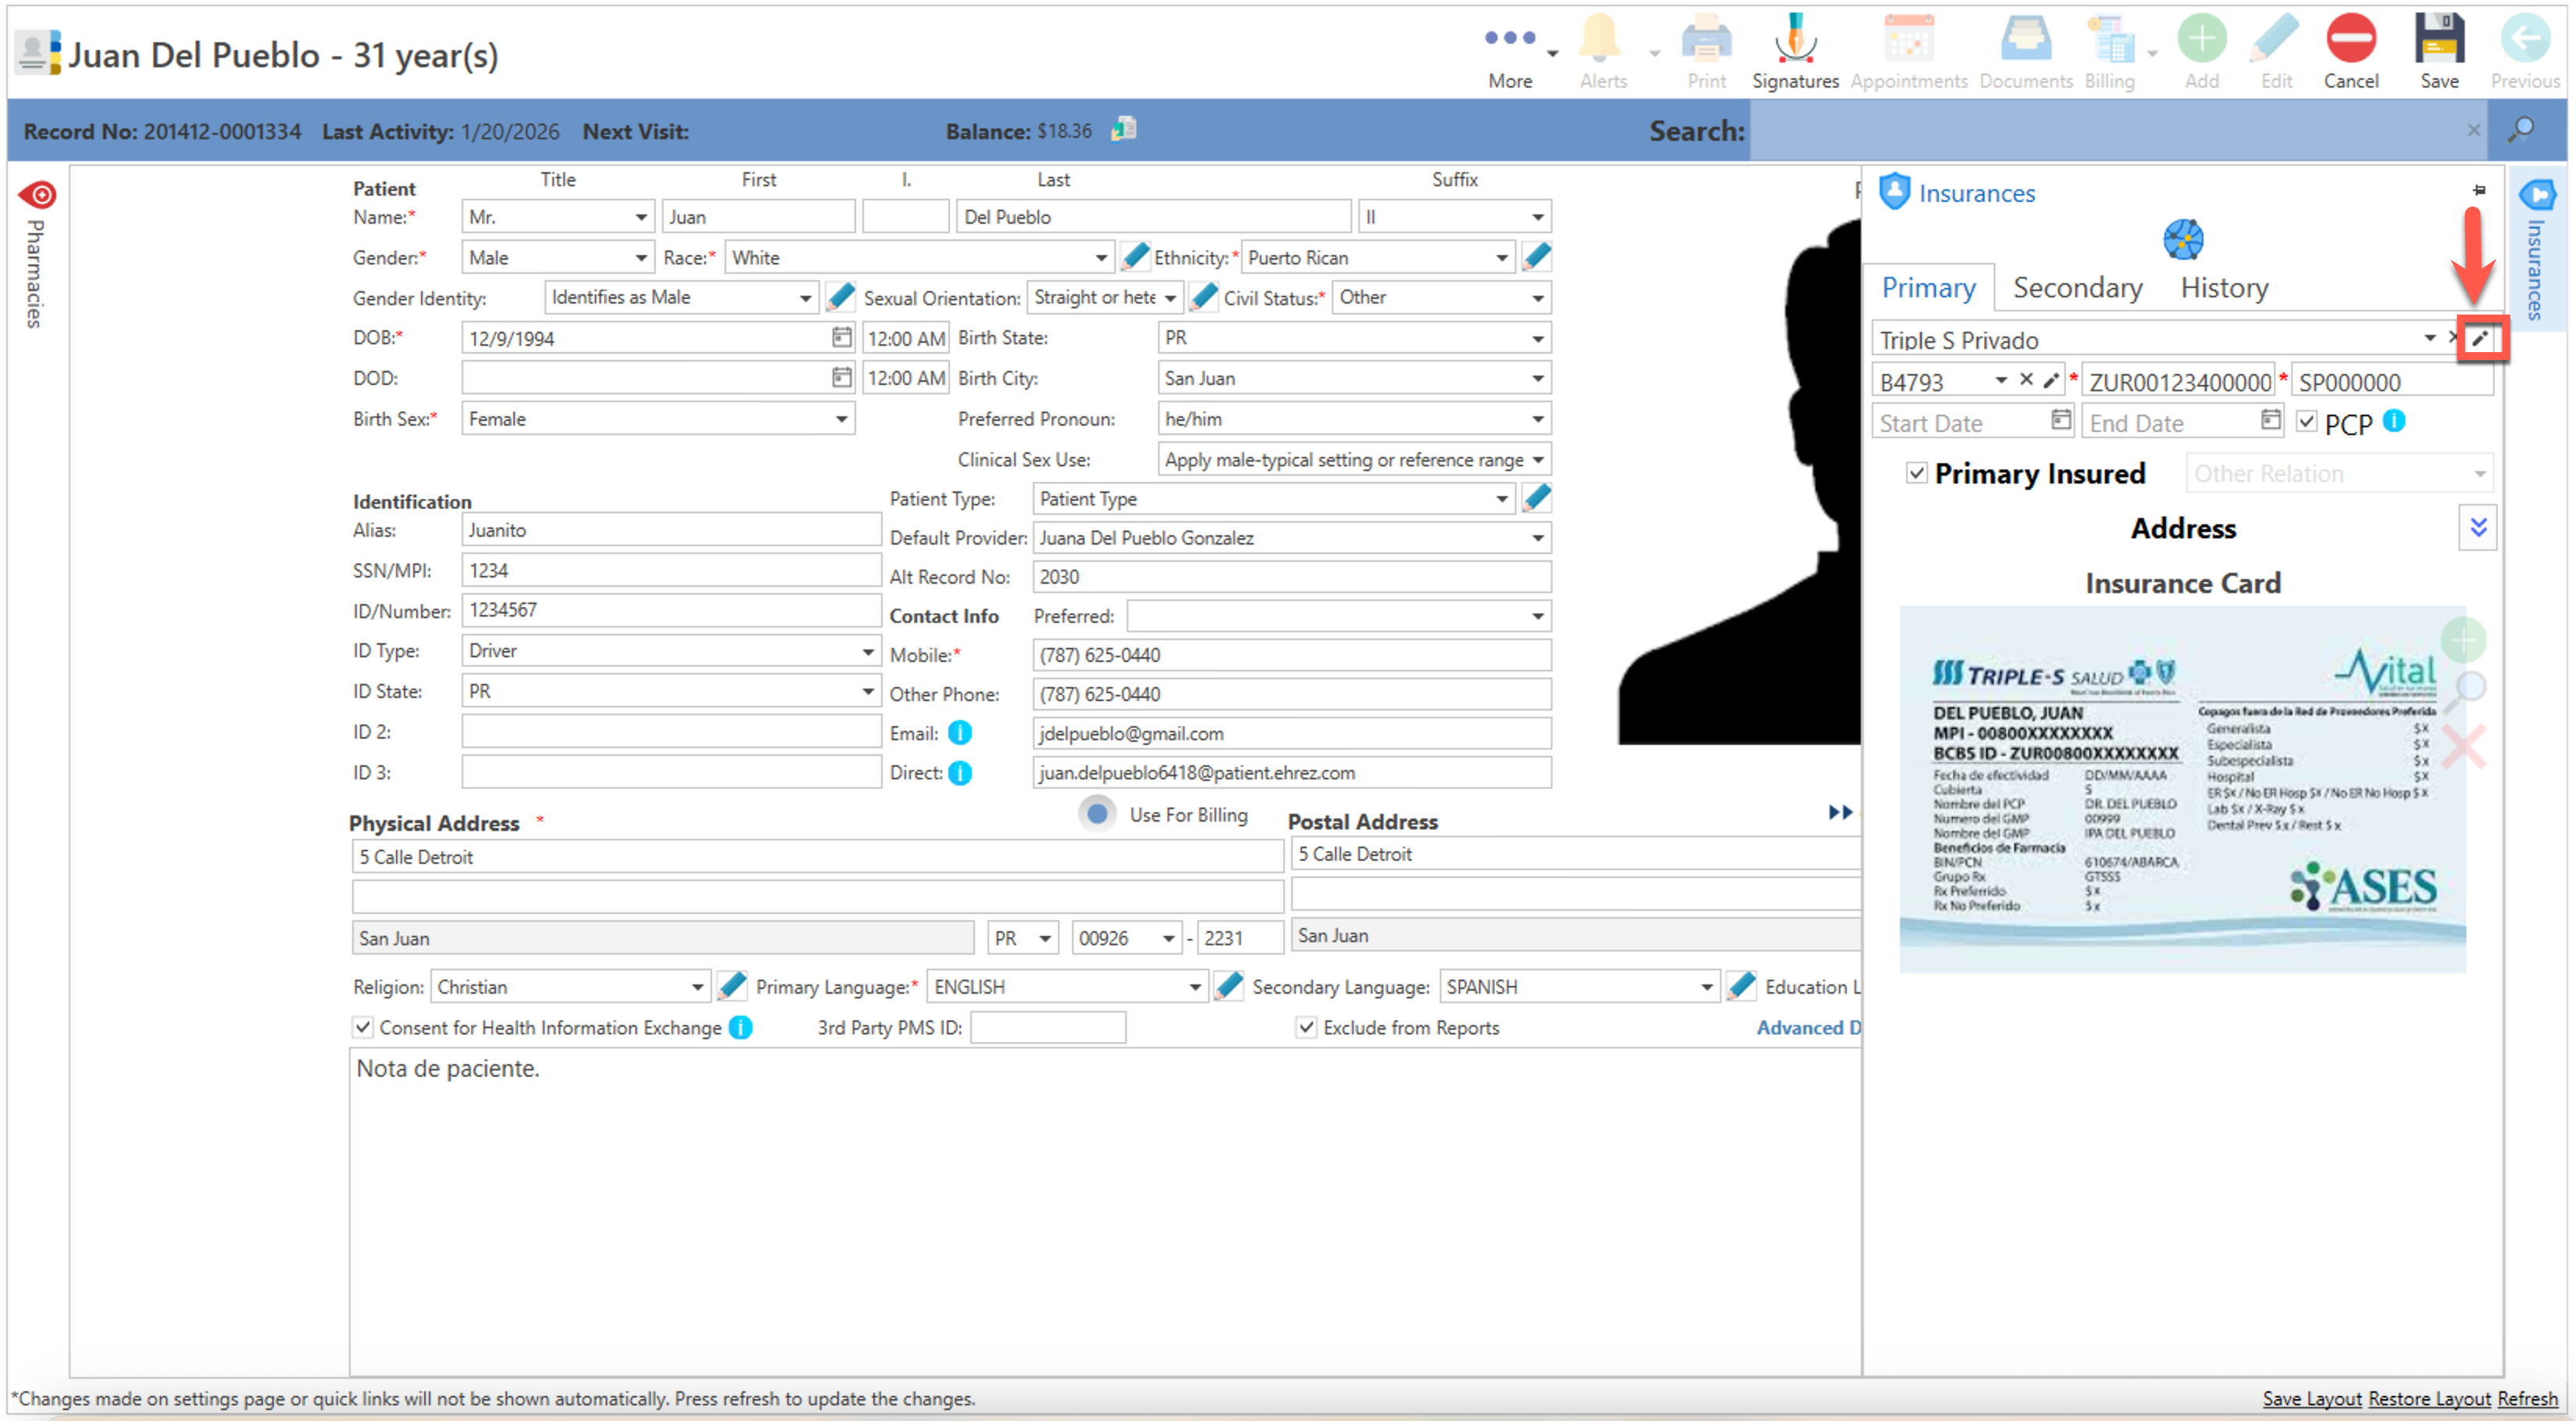Toggle Exclude from Reports checkbox
Screen dimensions: 2576x1421
[1306, 1027]
